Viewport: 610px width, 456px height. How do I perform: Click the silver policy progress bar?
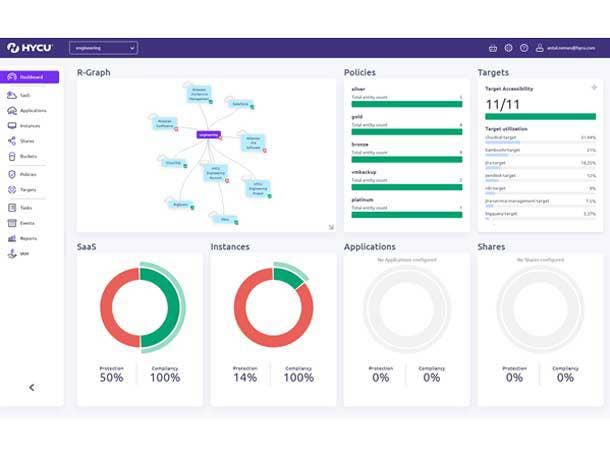(406, 104)
